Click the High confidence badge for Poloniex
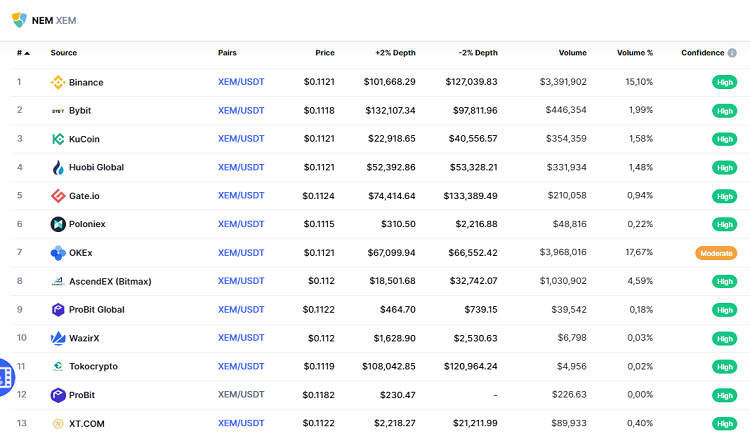Screen dimensions: 750x436 pyautogui.click(x=725, y=224)
